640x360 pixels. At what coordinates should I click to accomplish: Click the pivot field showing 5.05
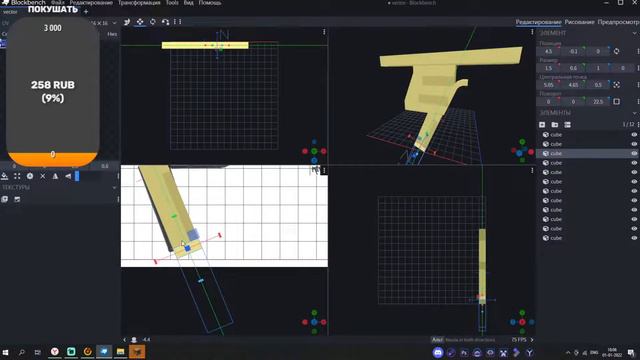549,85
